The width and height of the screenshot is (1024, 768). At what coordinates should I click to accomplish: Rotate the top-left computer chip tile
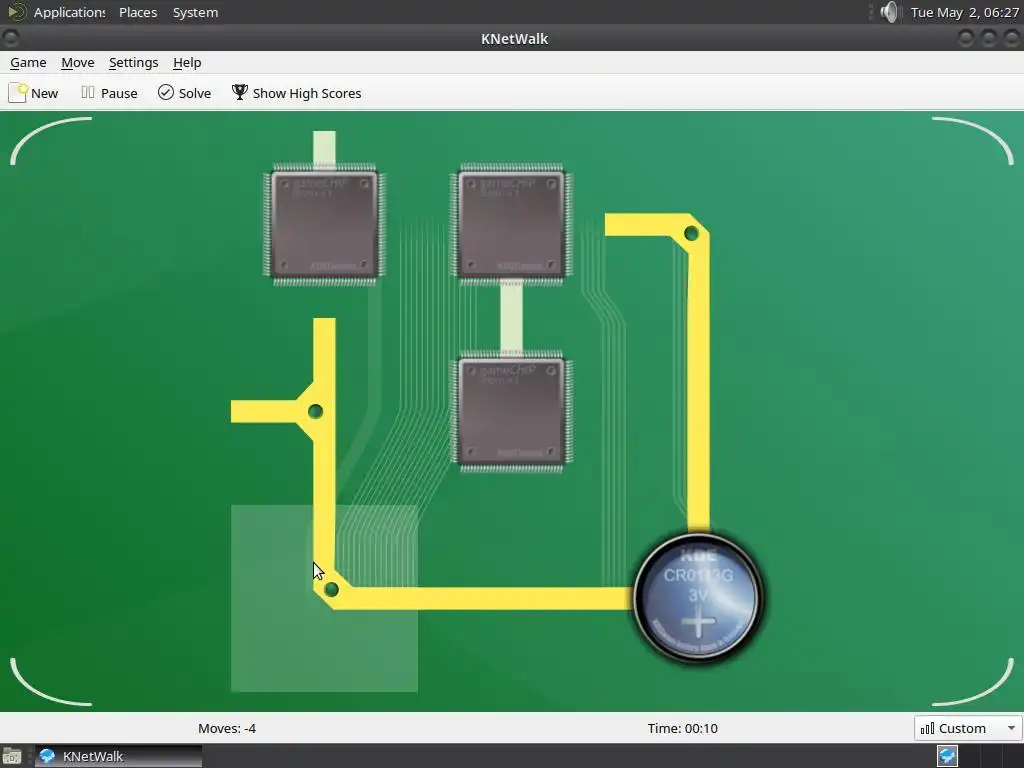coord(325,225)
